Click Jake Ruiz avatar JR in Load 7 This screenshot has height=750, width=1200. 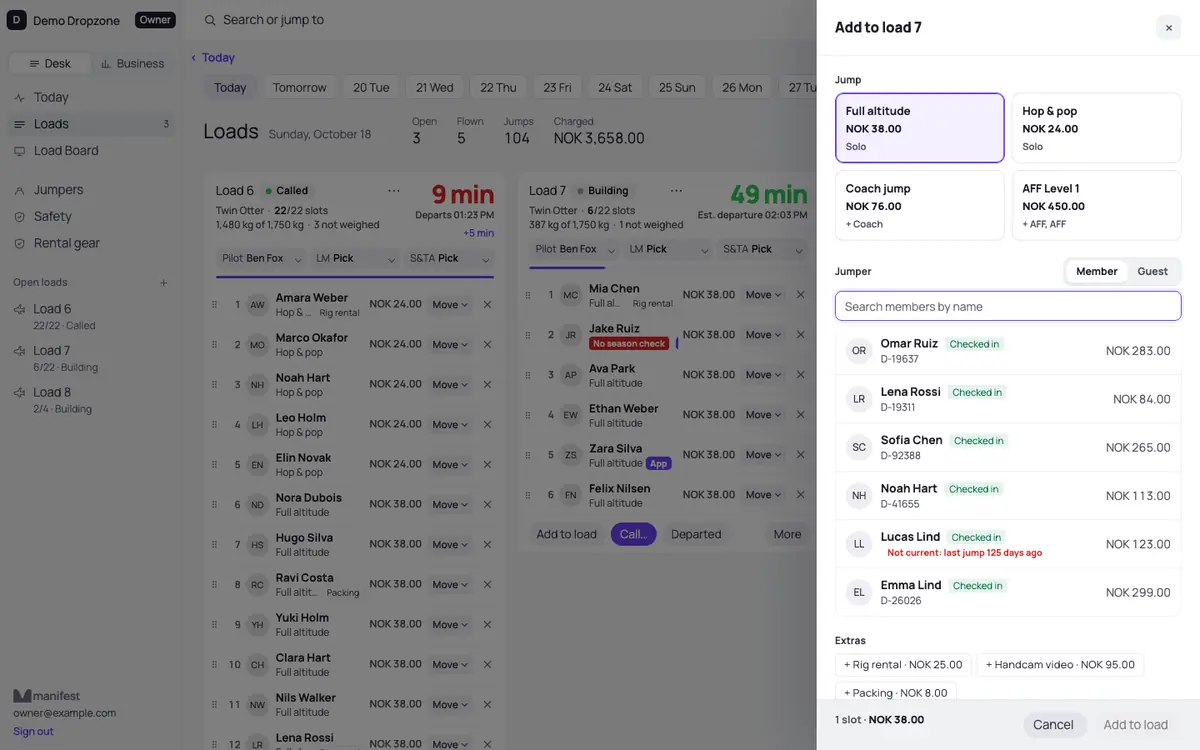point(571,335)
